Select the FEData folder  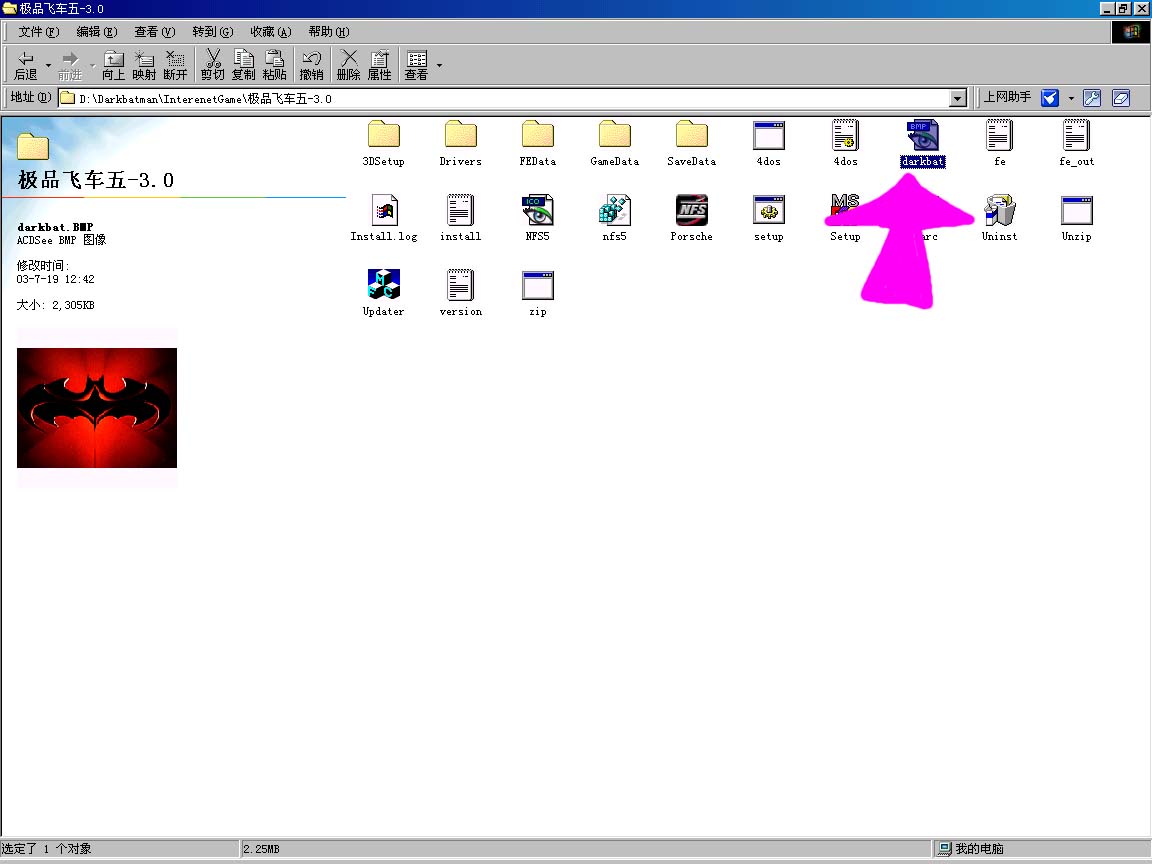(x=538, y=143)
